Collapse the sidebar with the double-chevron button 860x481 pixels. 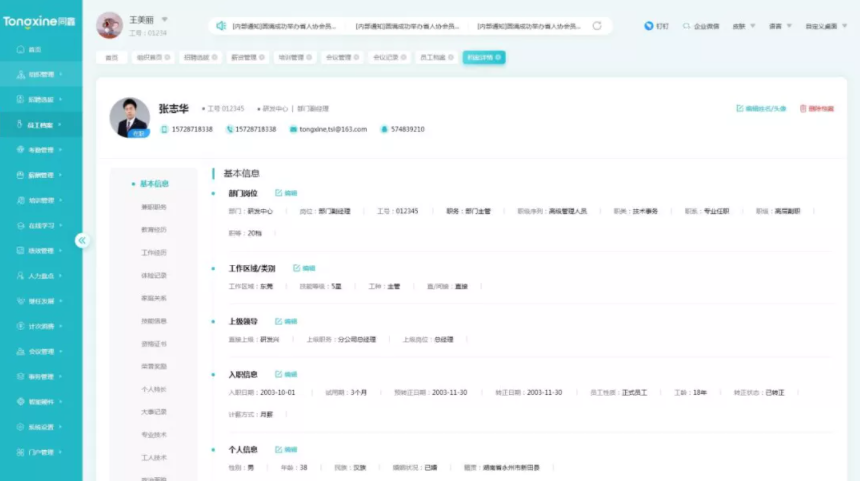(x=82, y=240)
